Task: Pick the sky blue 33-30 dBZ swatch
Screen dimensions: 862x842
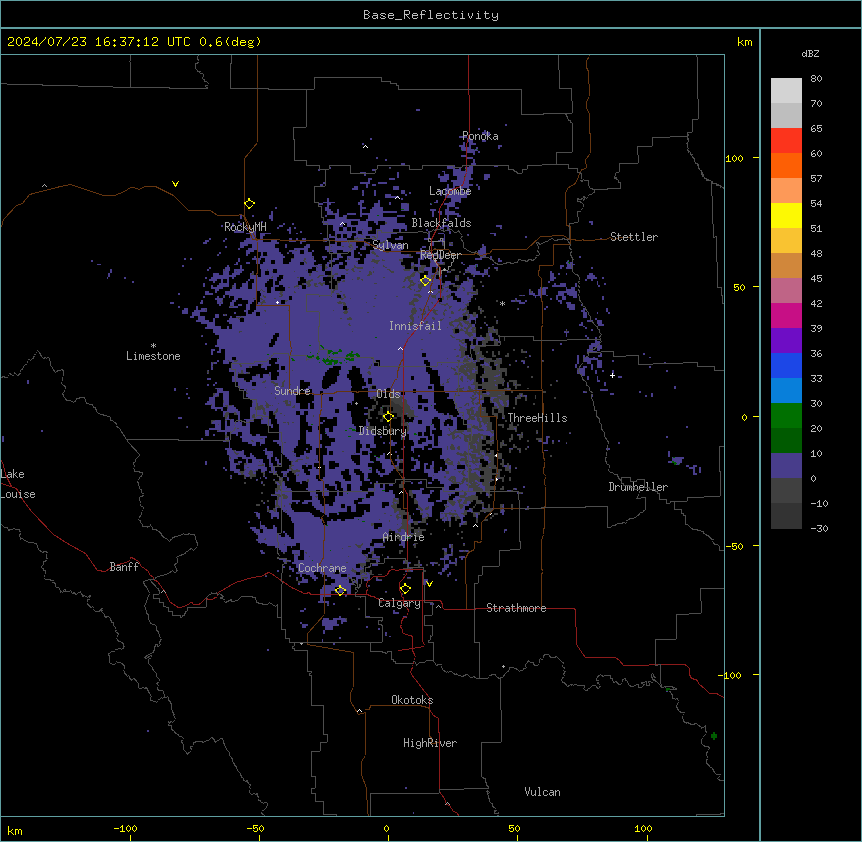Action: pos(786,391)
